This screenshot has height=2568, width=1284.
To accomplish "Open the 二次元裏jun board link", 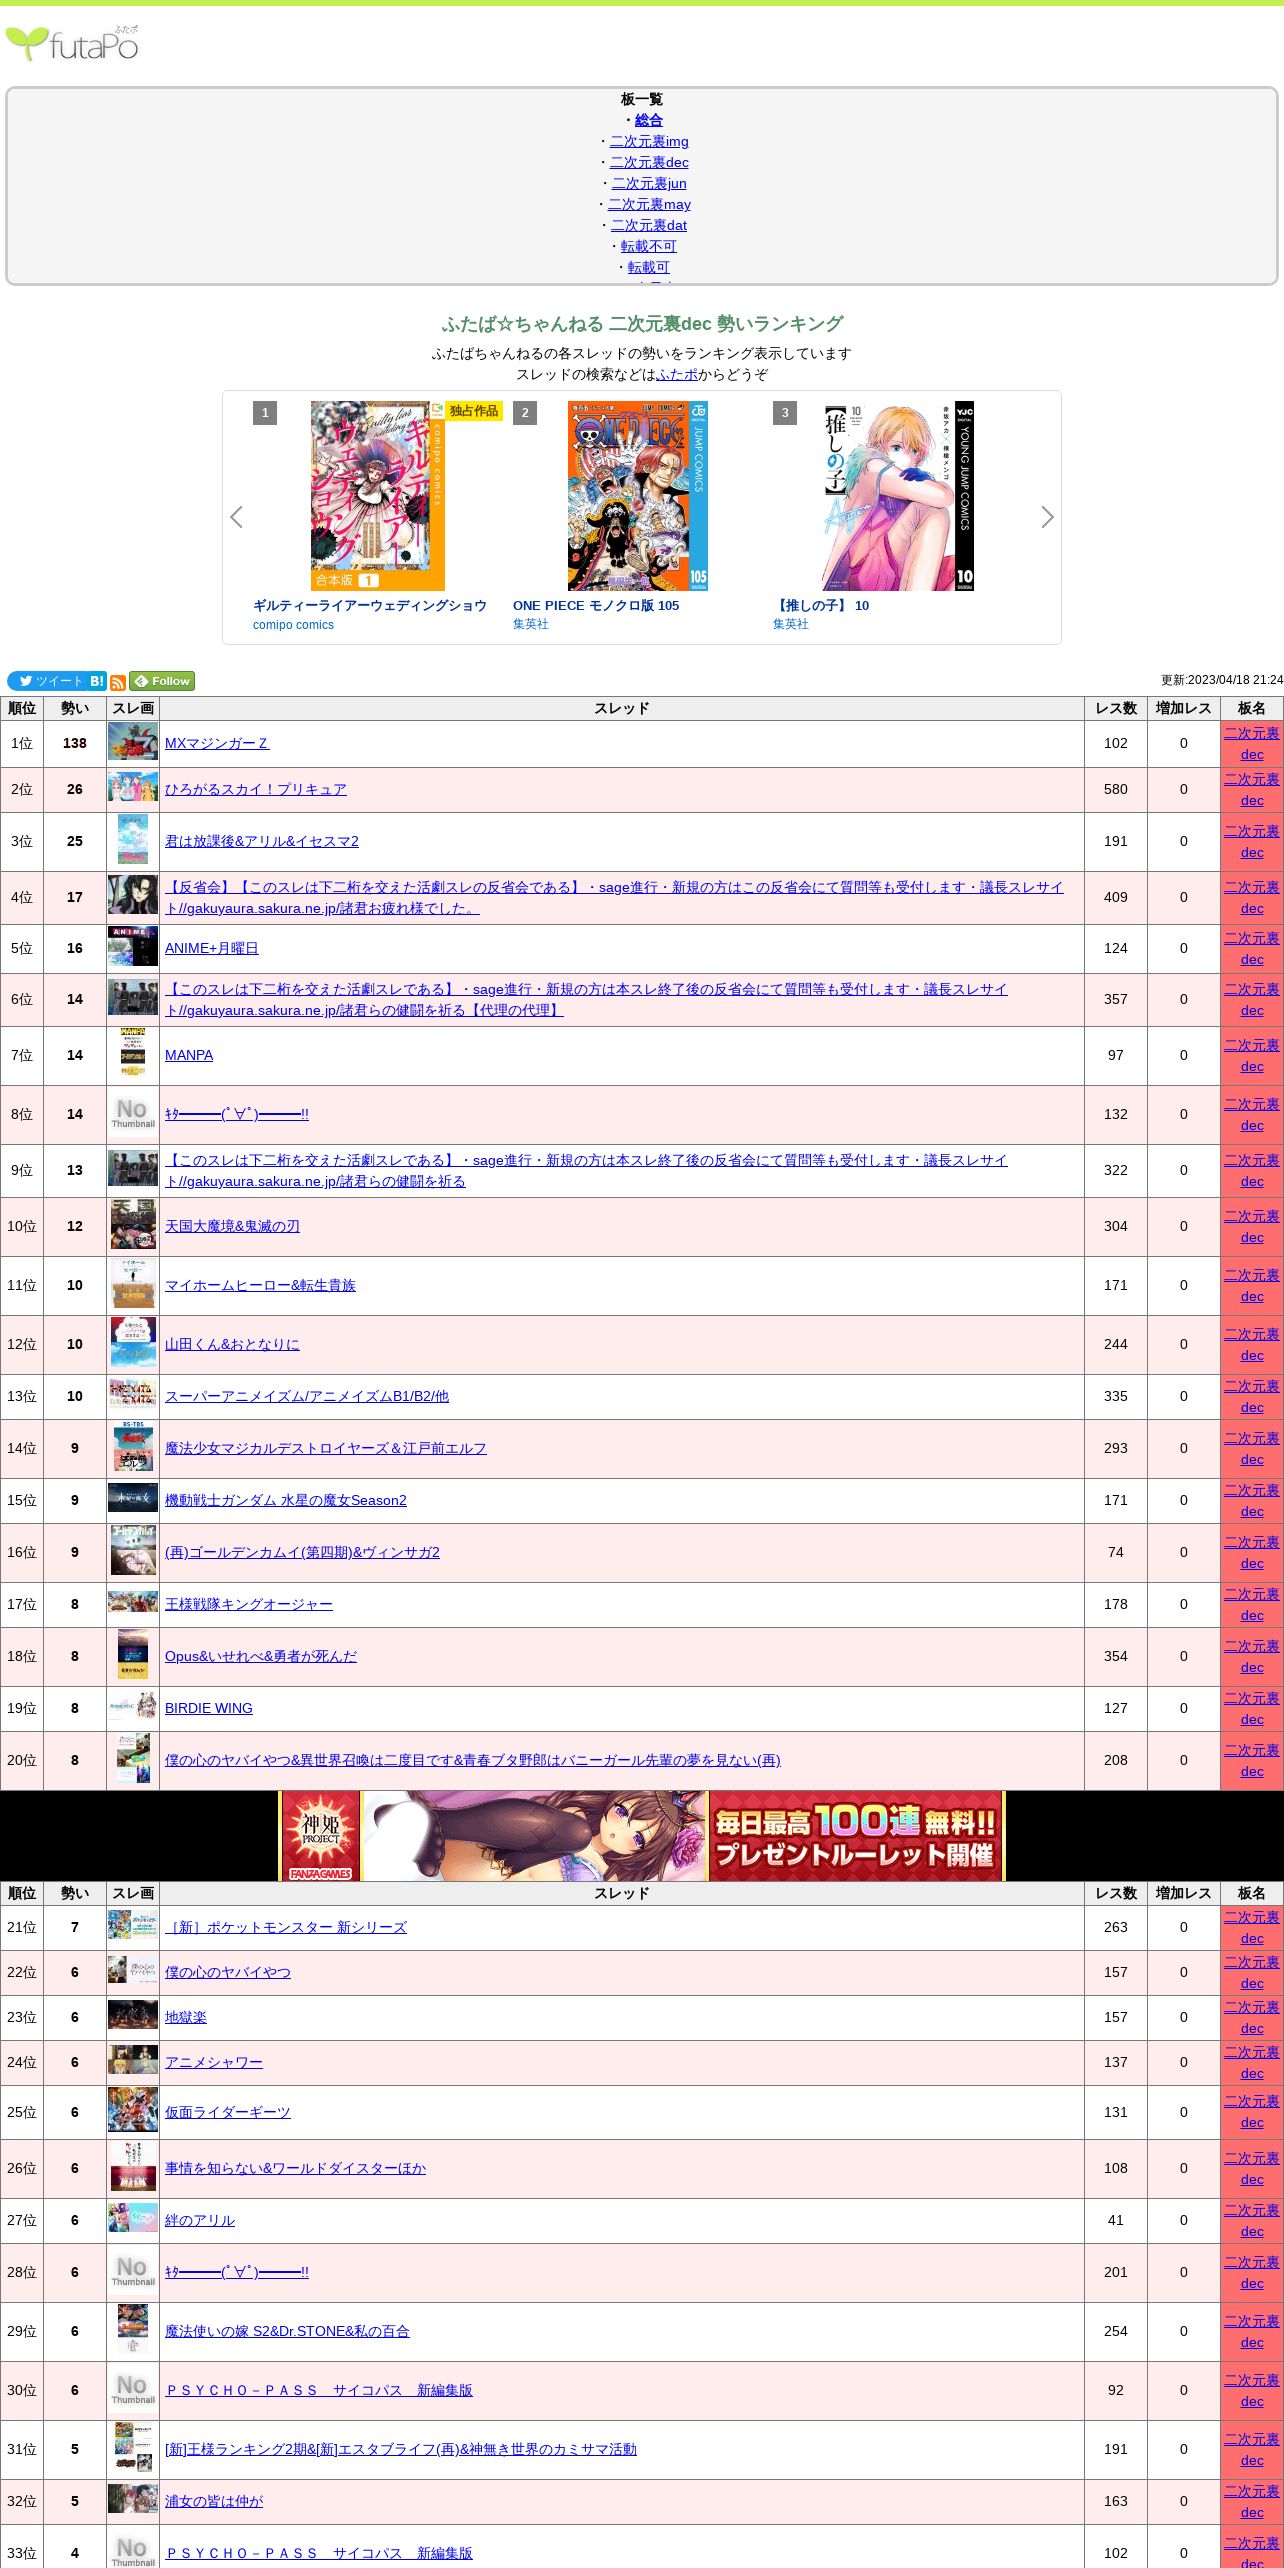I will [649, 183].
